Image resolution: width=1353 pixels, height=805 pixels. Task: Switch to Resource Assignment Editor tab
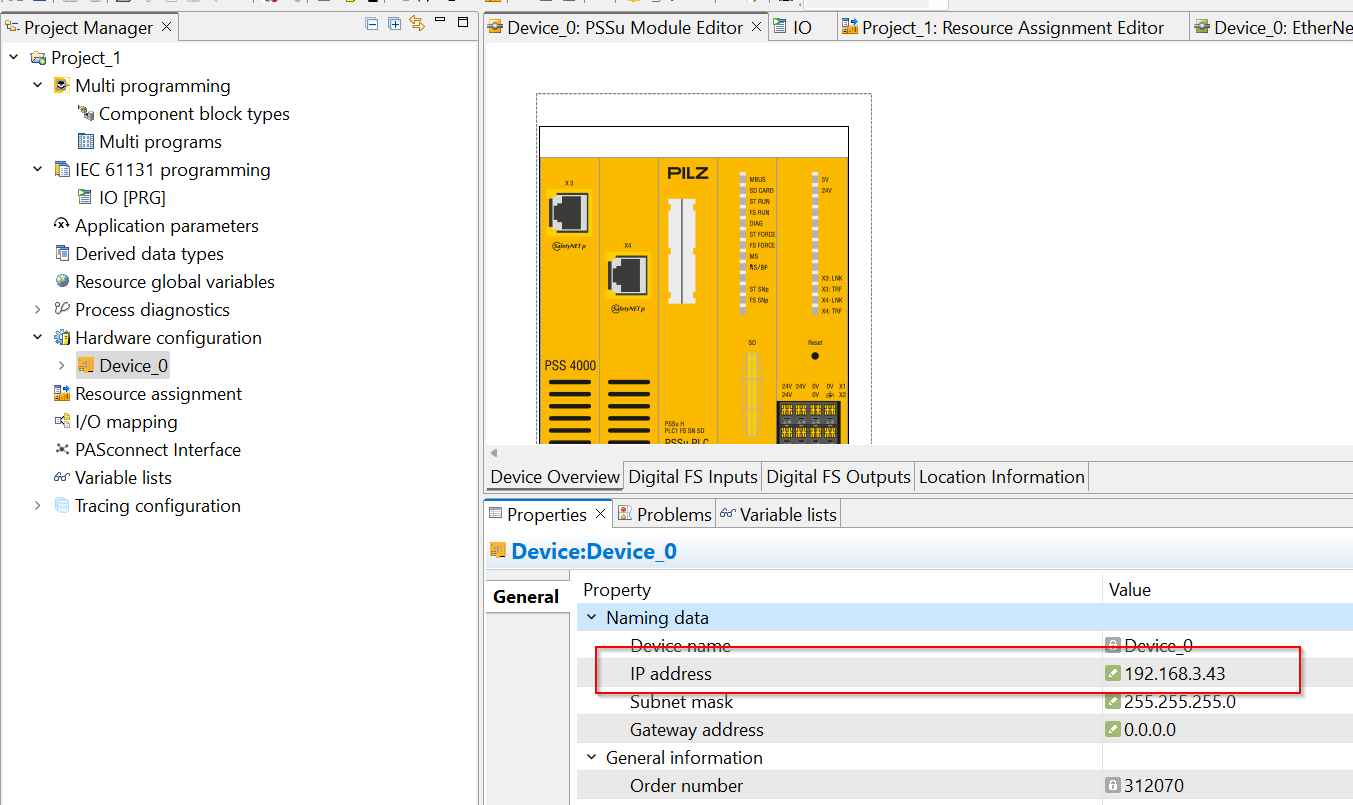click(1013, 28)
